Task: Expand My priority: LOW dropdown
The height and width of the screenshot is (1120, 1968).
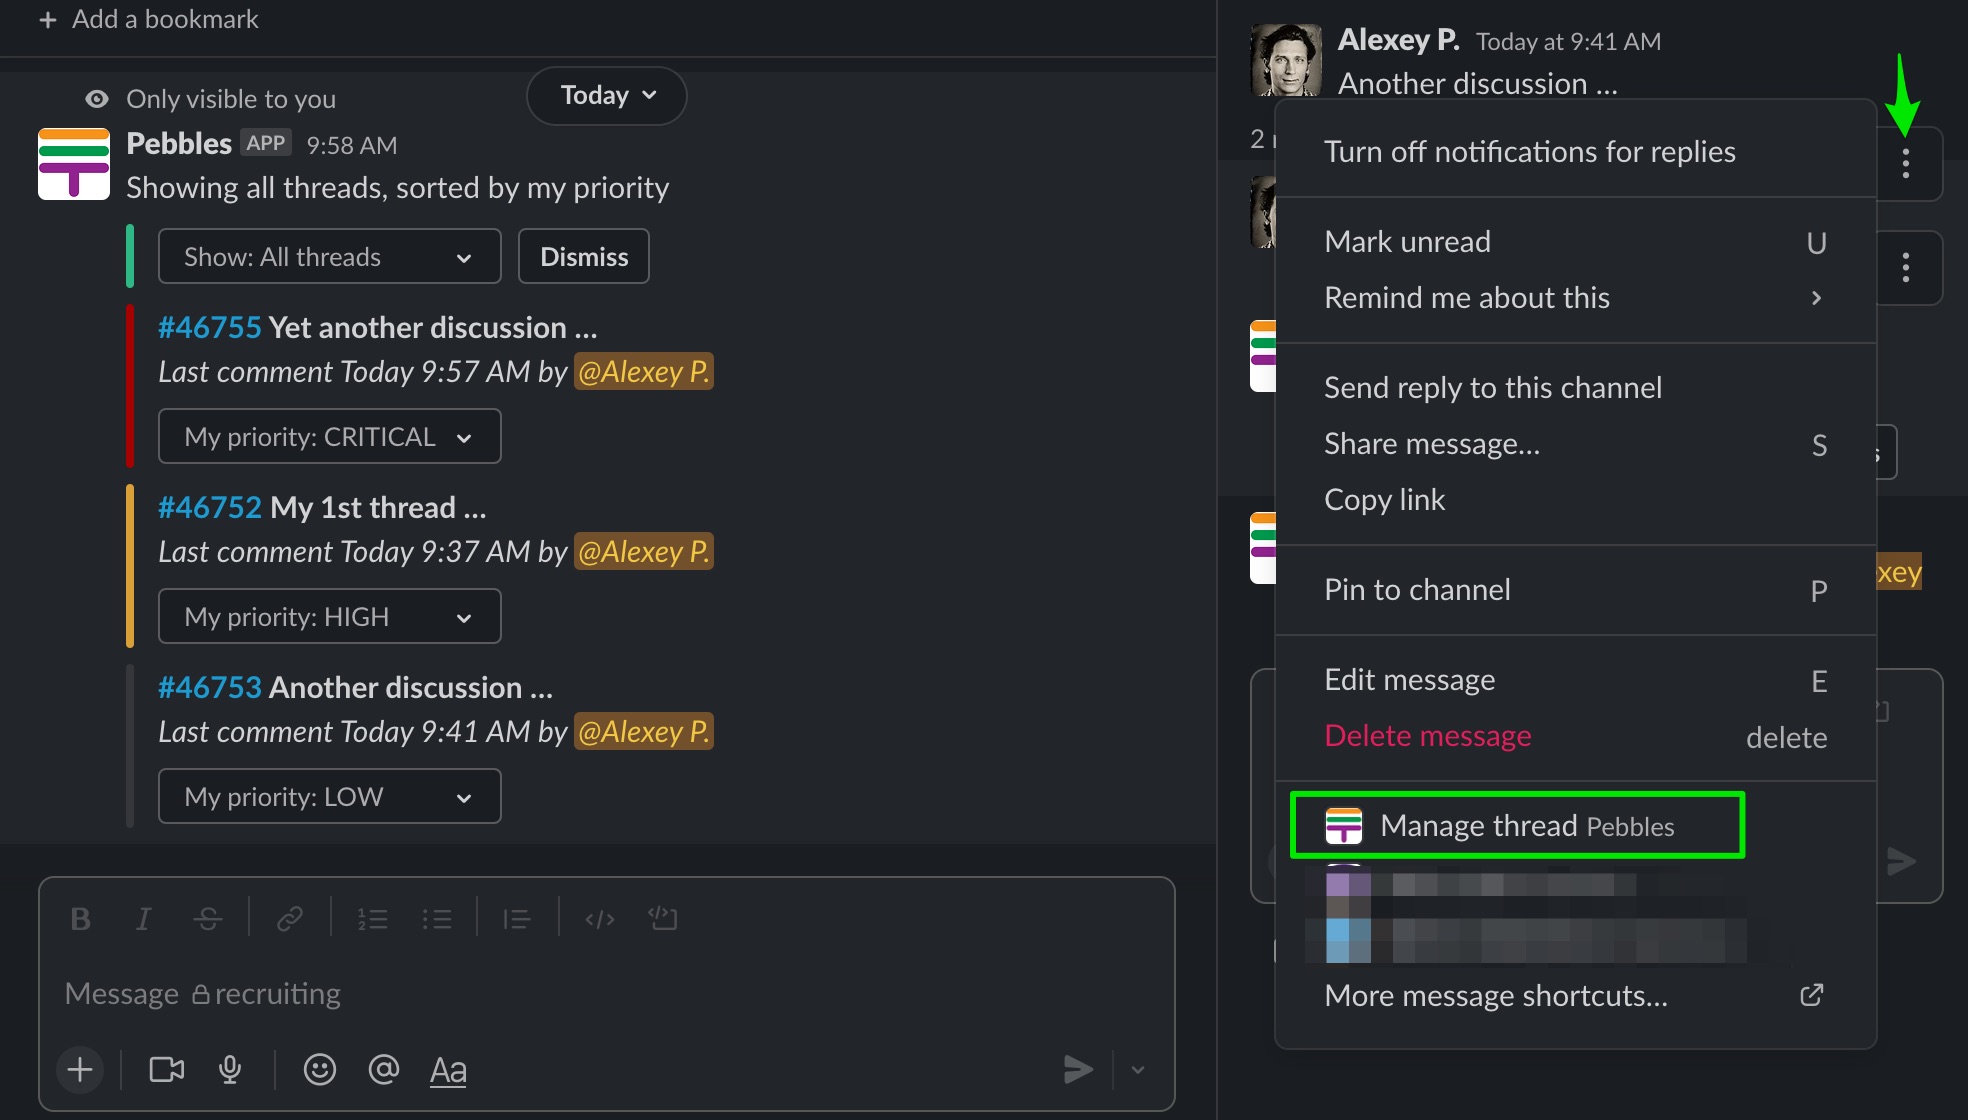Action: [330, 797]
